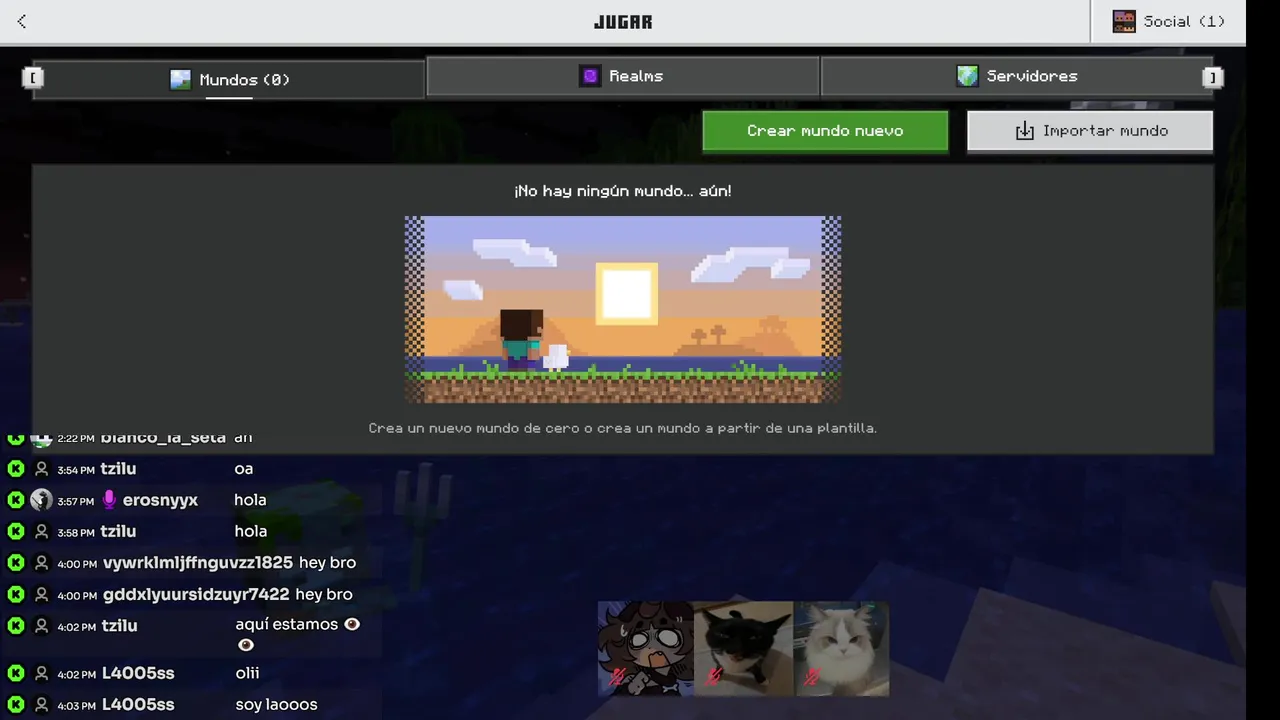This screenshot has width=1280, height=720.
Task: Click '¡No hay ningún mundo... aún!' heading
Action: coord(622,190)
